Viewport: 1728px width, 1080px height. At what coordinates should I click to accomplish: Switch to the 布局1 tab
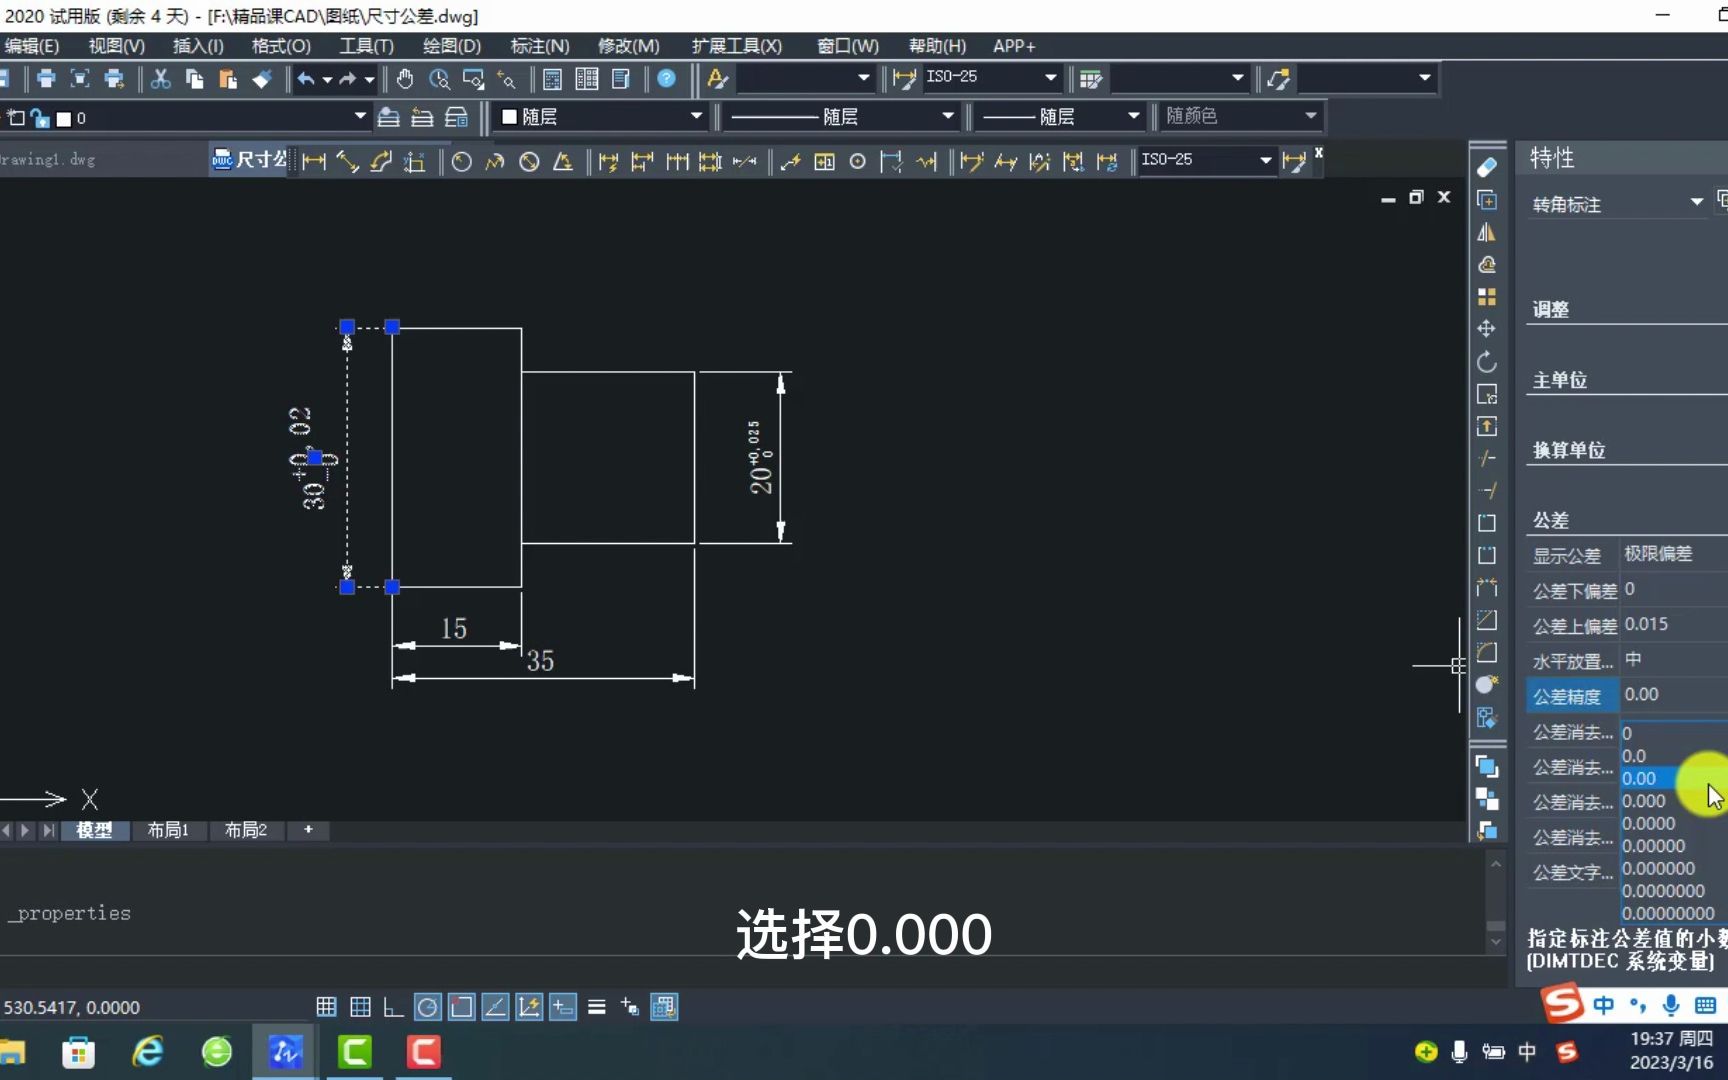pos(167,830)
